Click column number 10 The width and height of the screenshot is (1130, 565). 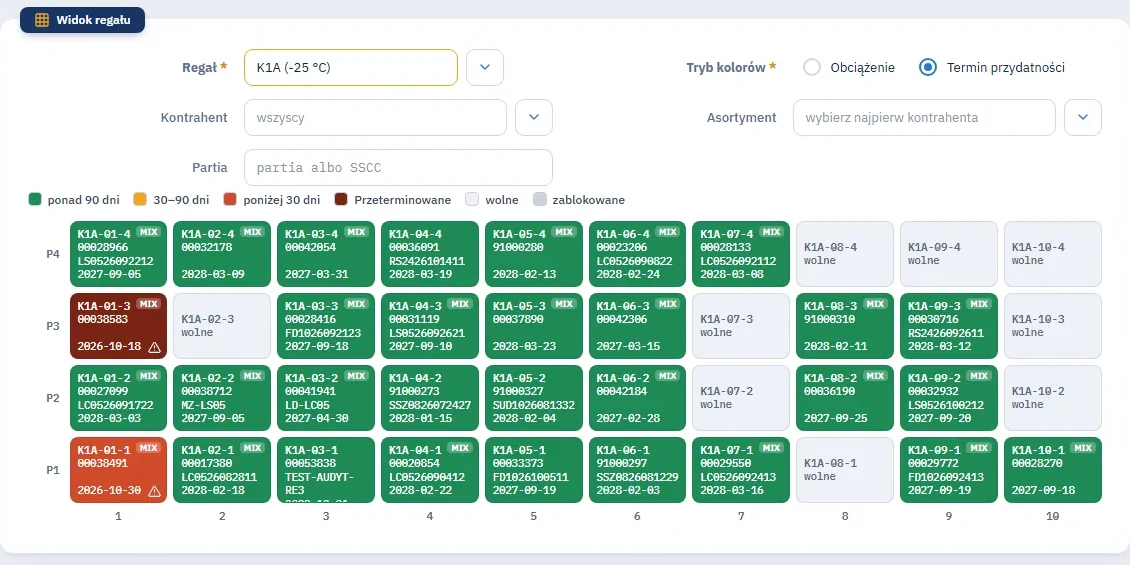(1052, 516)
